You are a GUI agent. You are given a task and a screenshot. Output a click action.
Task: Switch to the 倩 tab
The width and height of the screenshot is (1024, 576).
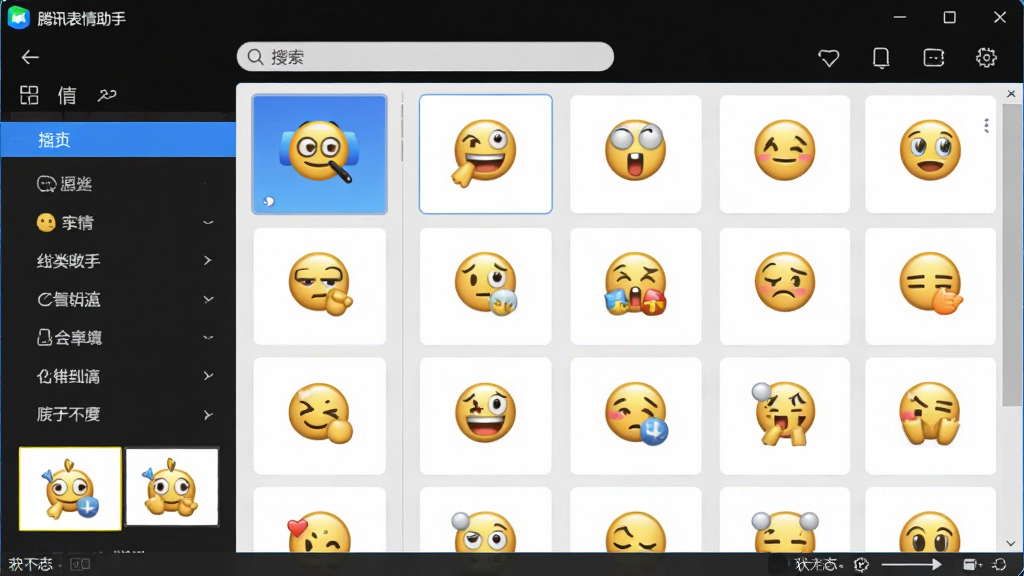tap(67, 95)
